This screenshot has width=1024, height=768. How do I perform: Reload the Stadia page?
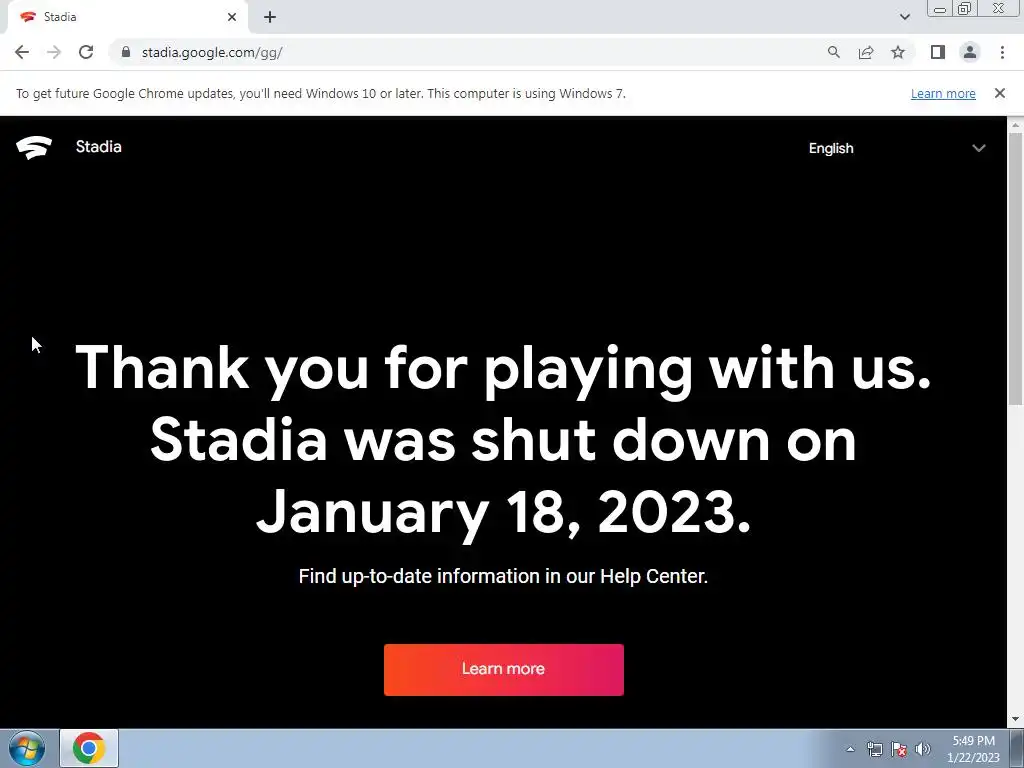tap(86, 52)
